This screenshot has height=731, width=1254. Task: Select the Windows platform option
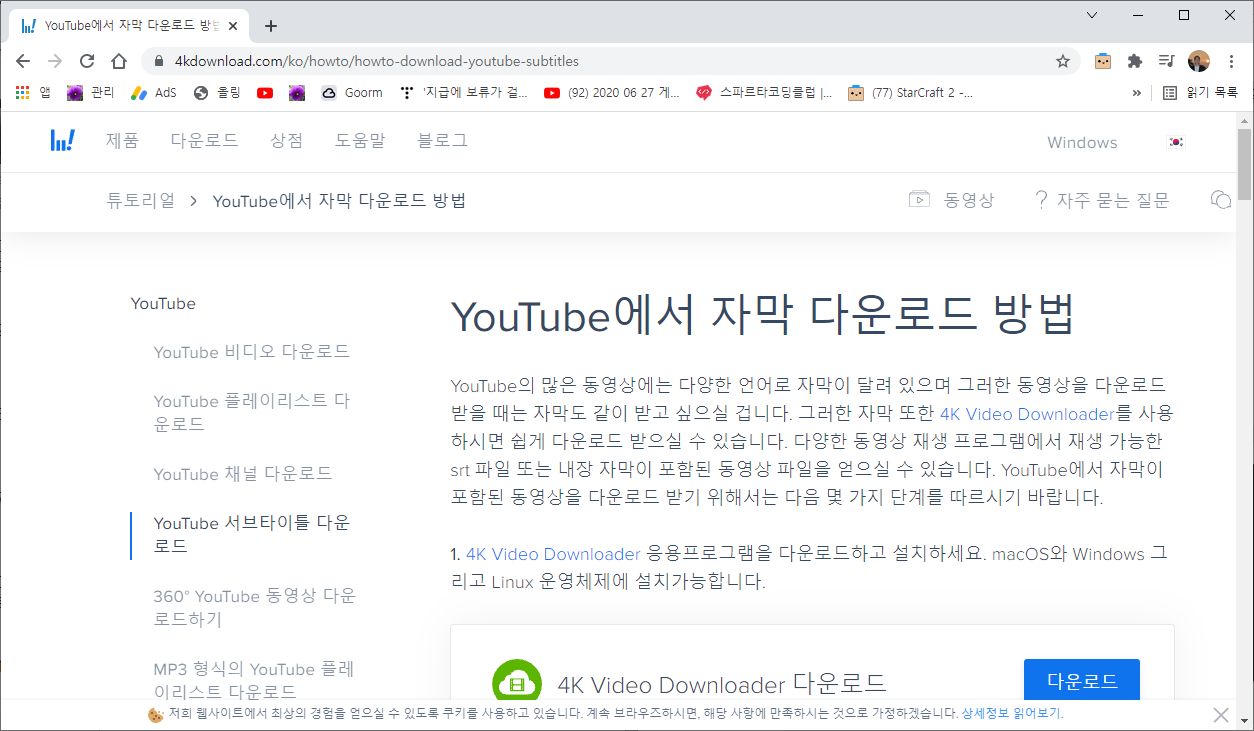[1082, 142]
